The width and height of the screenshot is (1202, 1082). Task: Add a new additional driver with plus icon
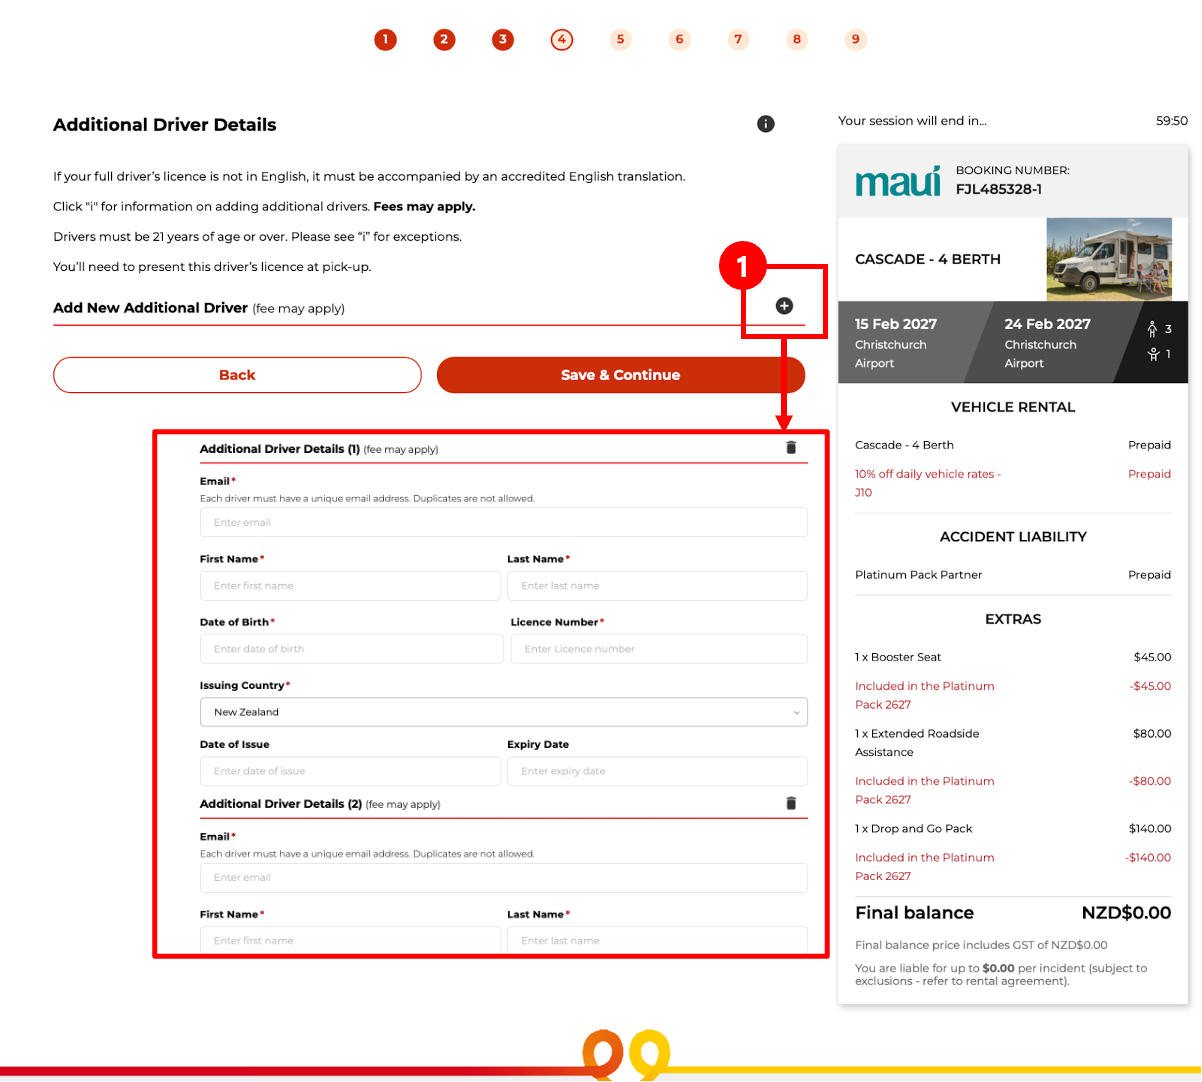784,306
